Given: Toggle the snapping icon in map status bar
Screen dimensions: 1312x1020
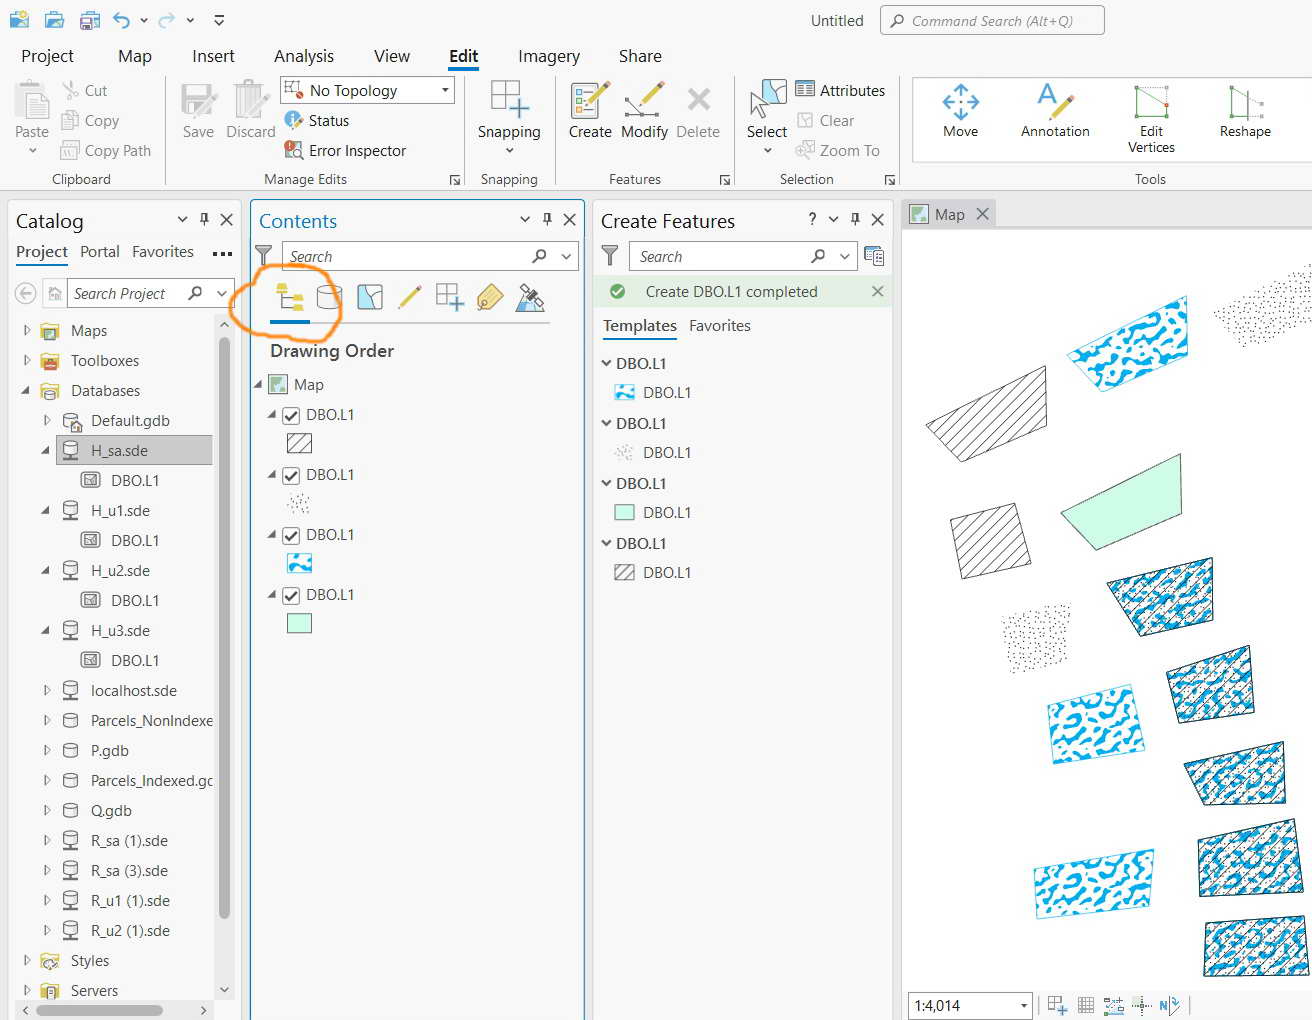Looking at the screenshot, I should 1057,1005.
